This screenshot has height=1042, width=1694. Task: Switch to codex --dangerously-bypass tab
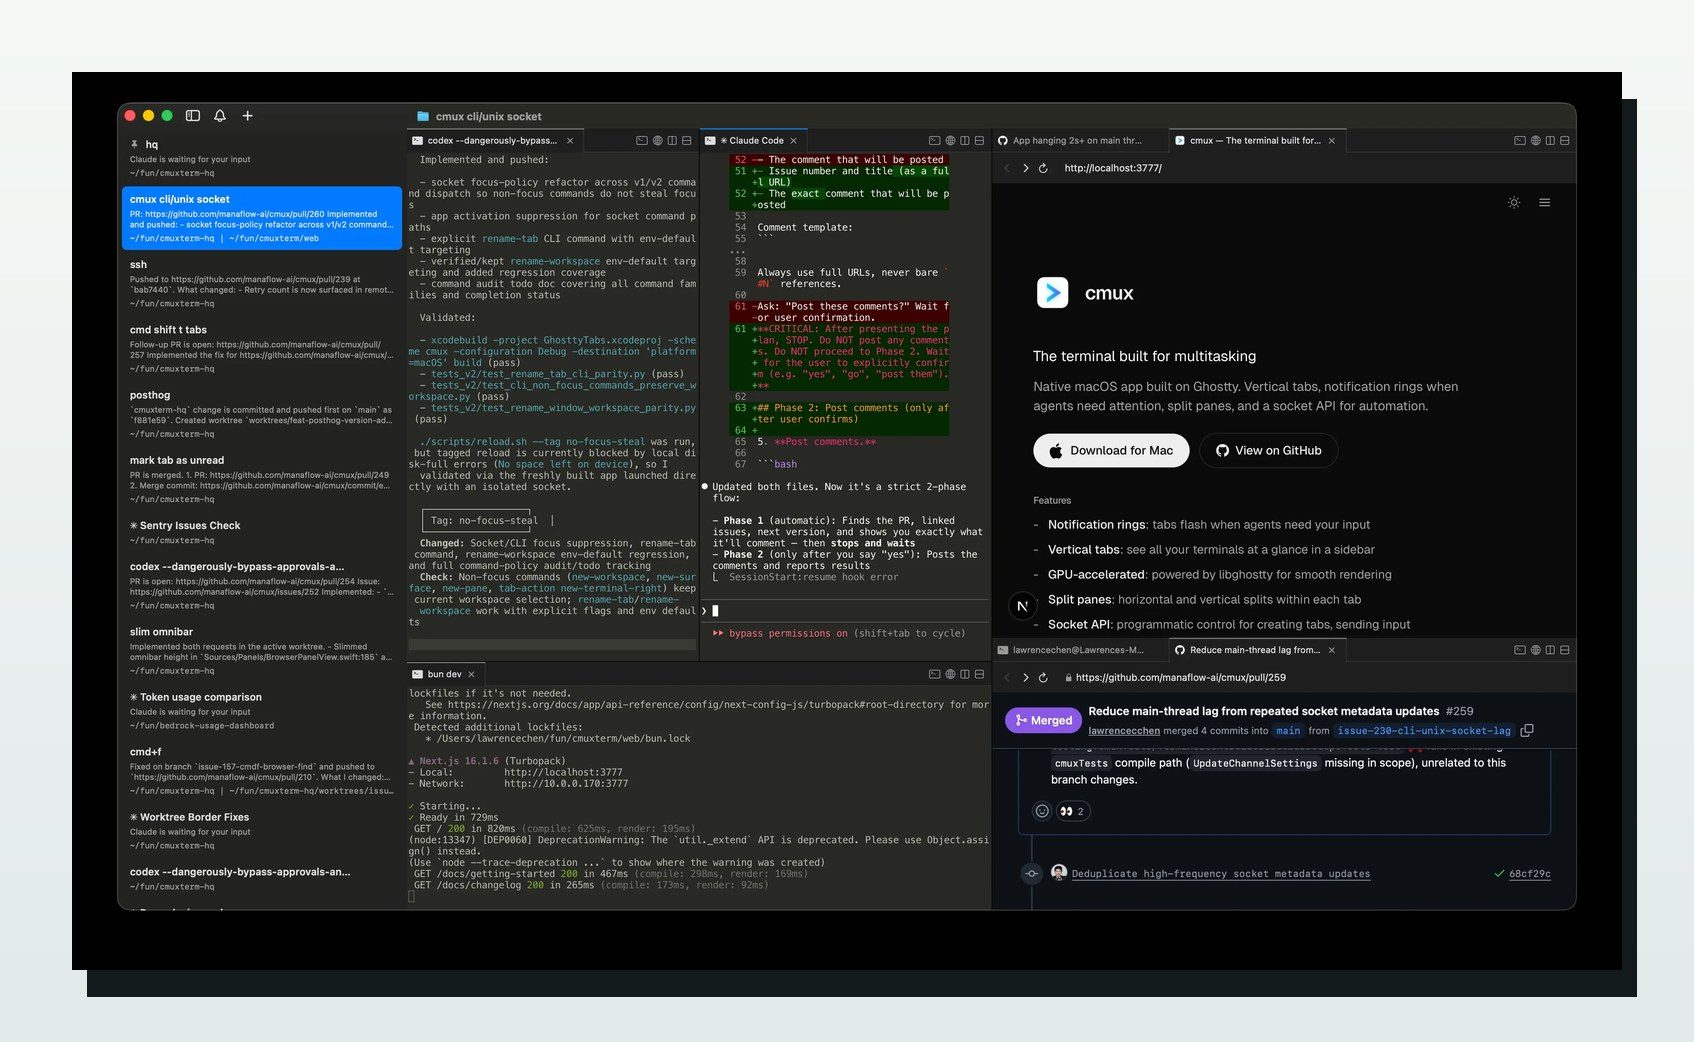491,141
